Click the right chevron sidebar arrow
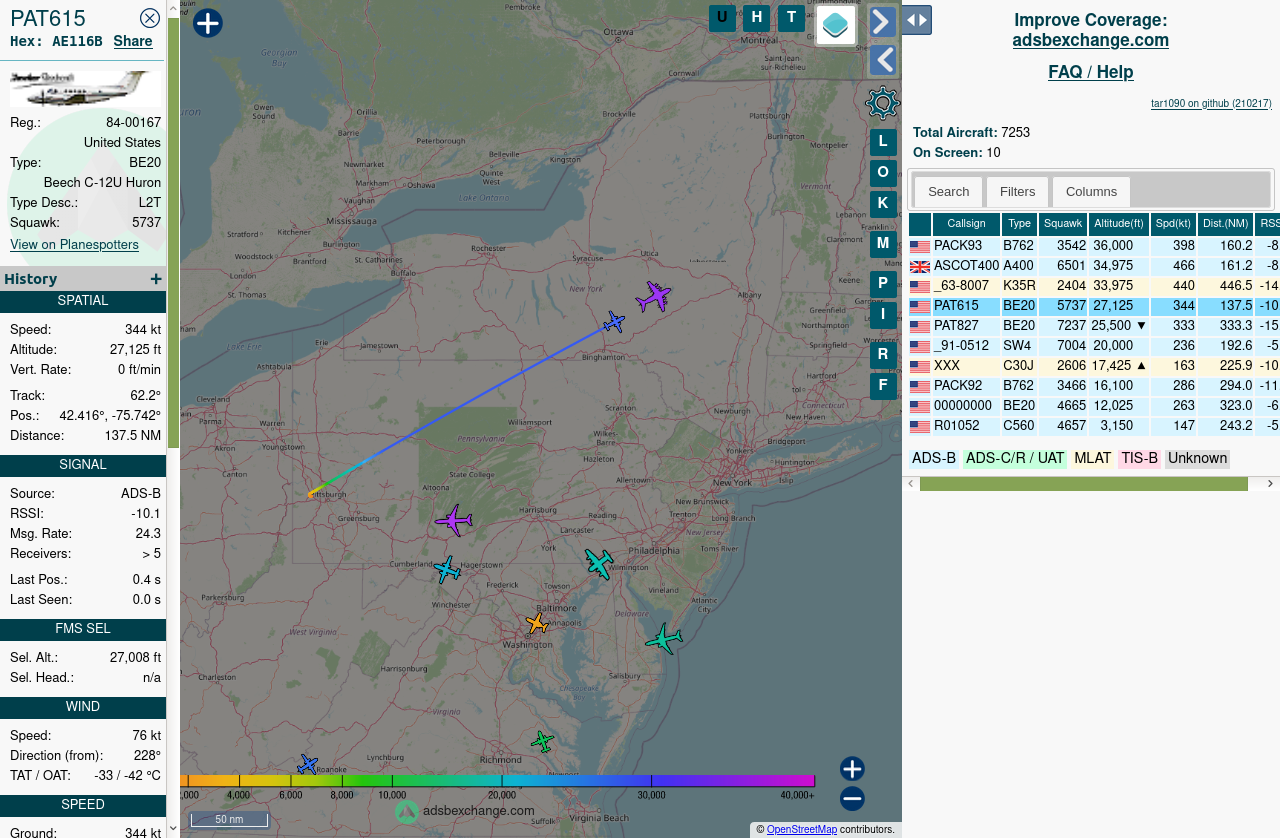 (x=882, y=22)
